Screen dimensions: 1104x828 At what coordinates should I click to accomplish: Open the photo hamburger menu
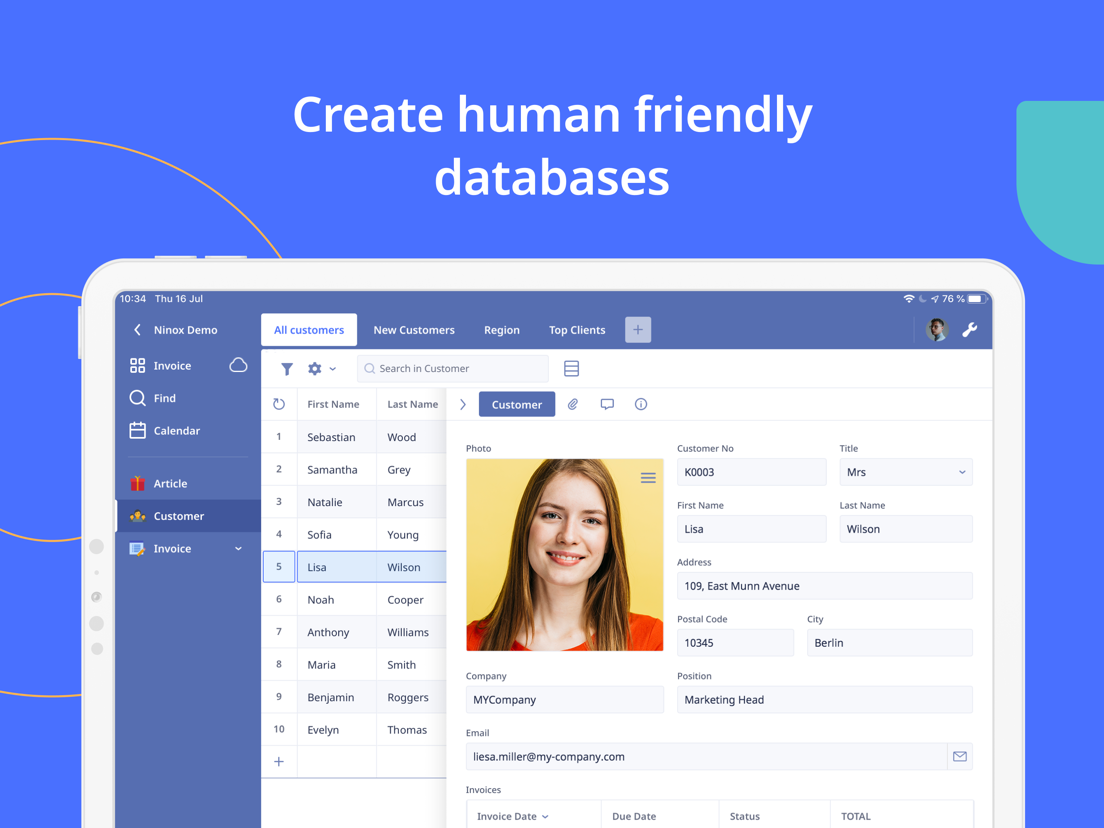click(648, 478)
